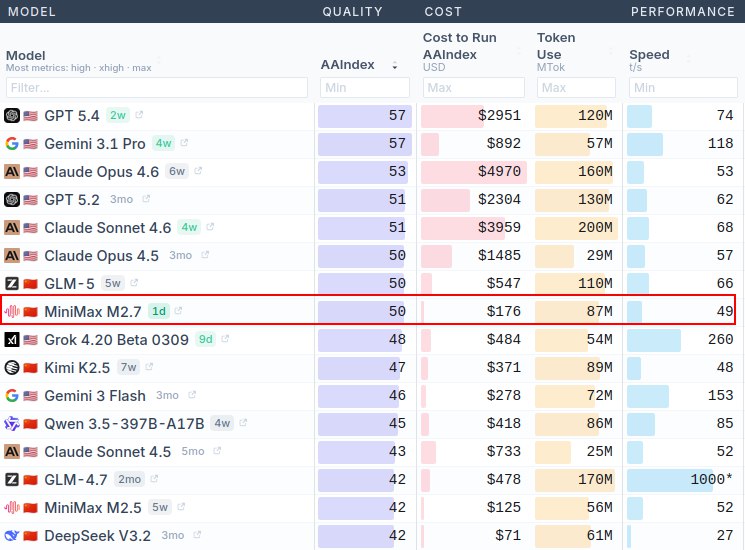Click the Token Use column header
745x550 pixels.
pyautogui.click(x=556, y=46)
